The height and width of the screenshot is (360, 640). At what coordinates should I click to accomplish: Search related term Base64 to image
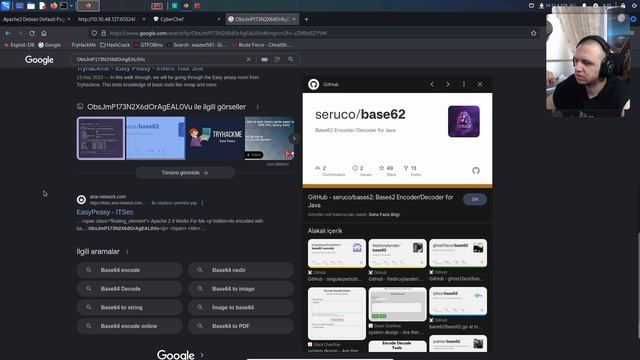[241, 289]
